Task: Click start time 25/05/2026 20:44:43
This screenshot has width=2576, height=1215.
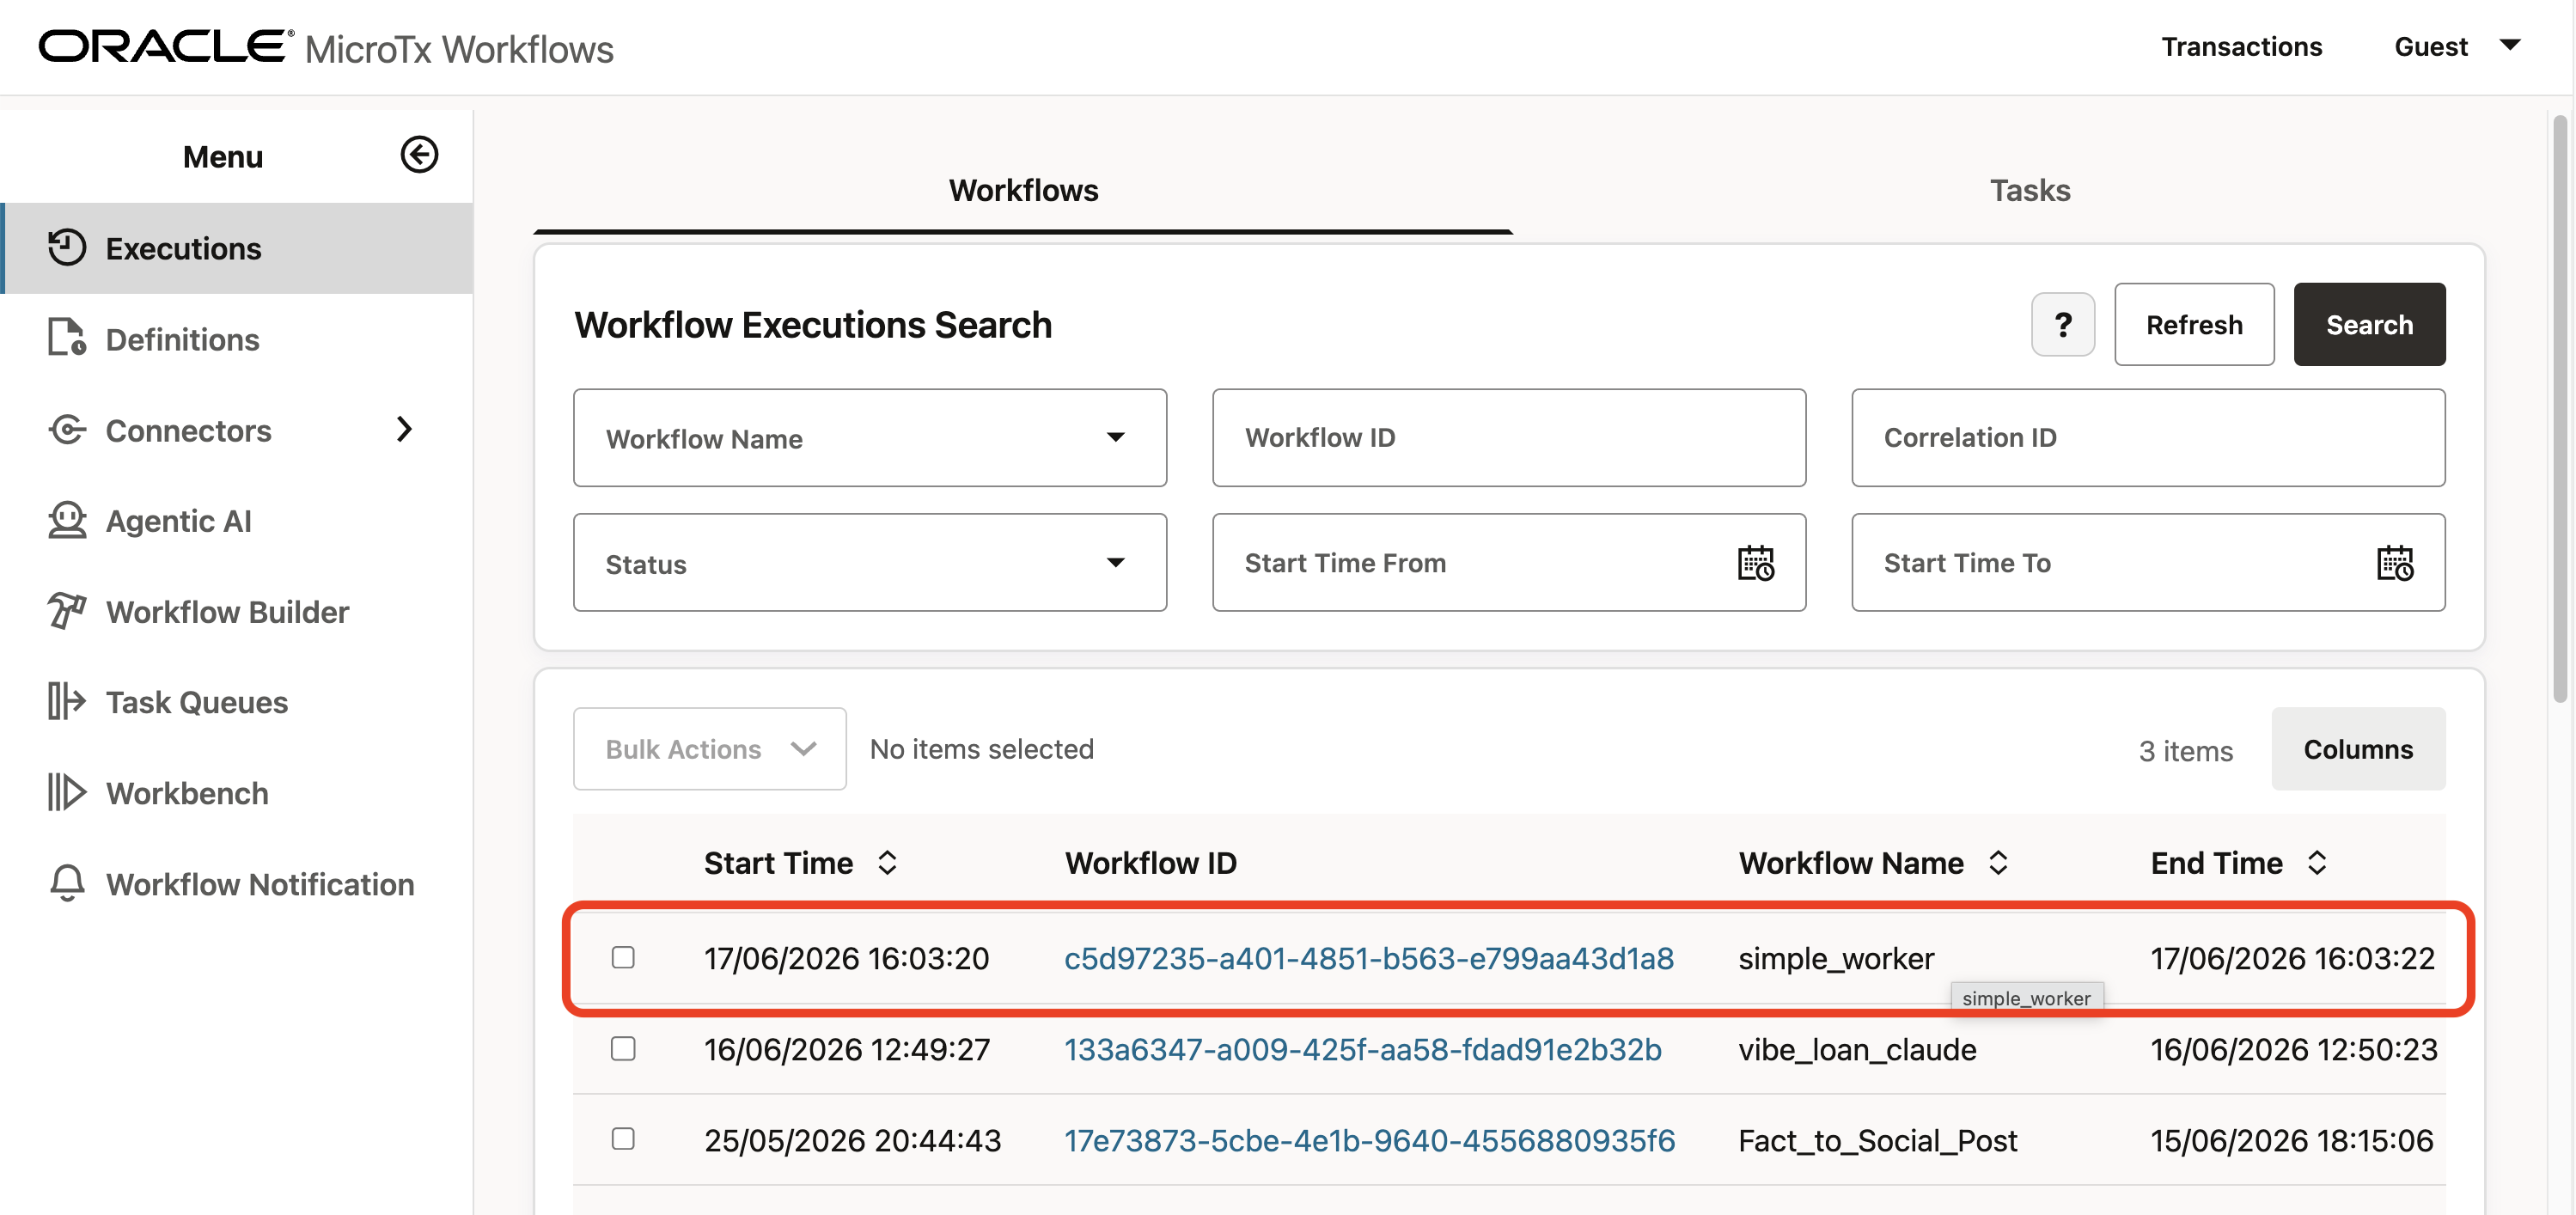Action: (852, 1140)
